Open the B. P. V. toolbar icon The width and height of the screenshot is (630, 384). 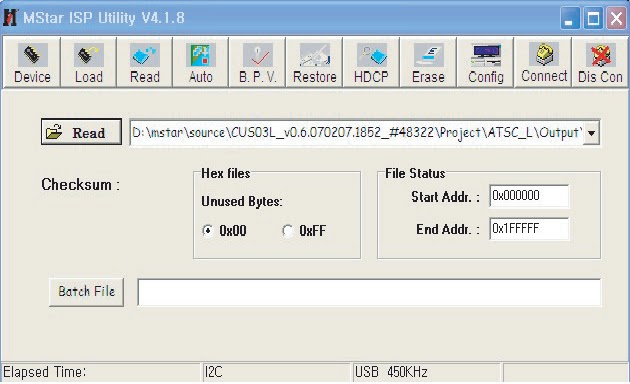pos(257,62)
